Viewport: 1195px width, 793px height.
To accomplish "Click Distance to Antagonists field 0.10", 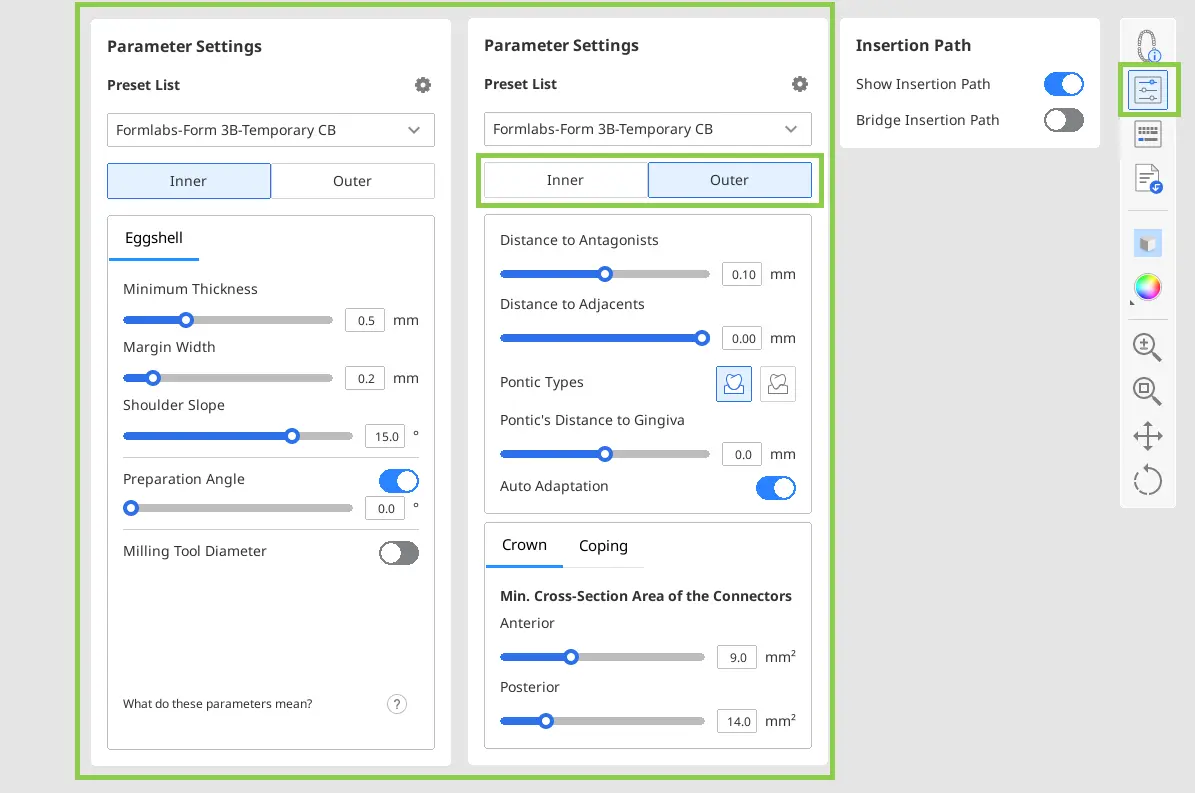I will pyautogui.click(x=742, y=274).
